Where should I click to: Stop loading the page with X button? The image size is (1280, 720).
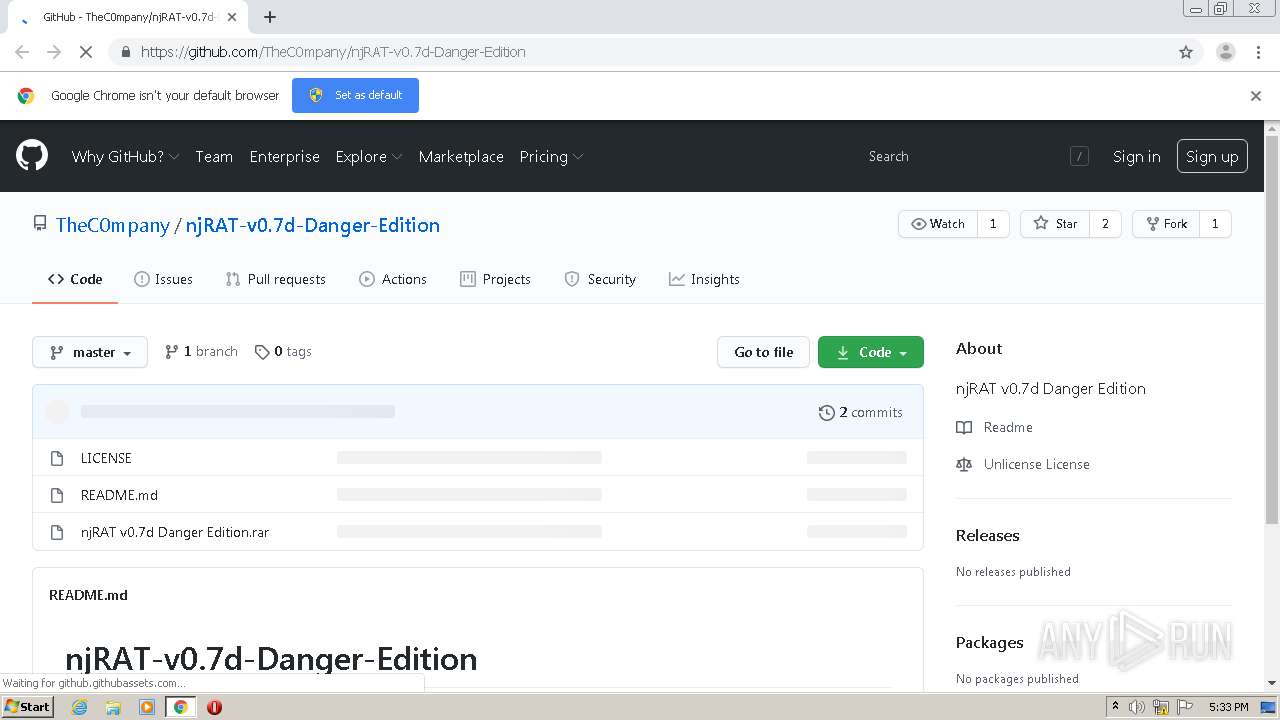86,52
